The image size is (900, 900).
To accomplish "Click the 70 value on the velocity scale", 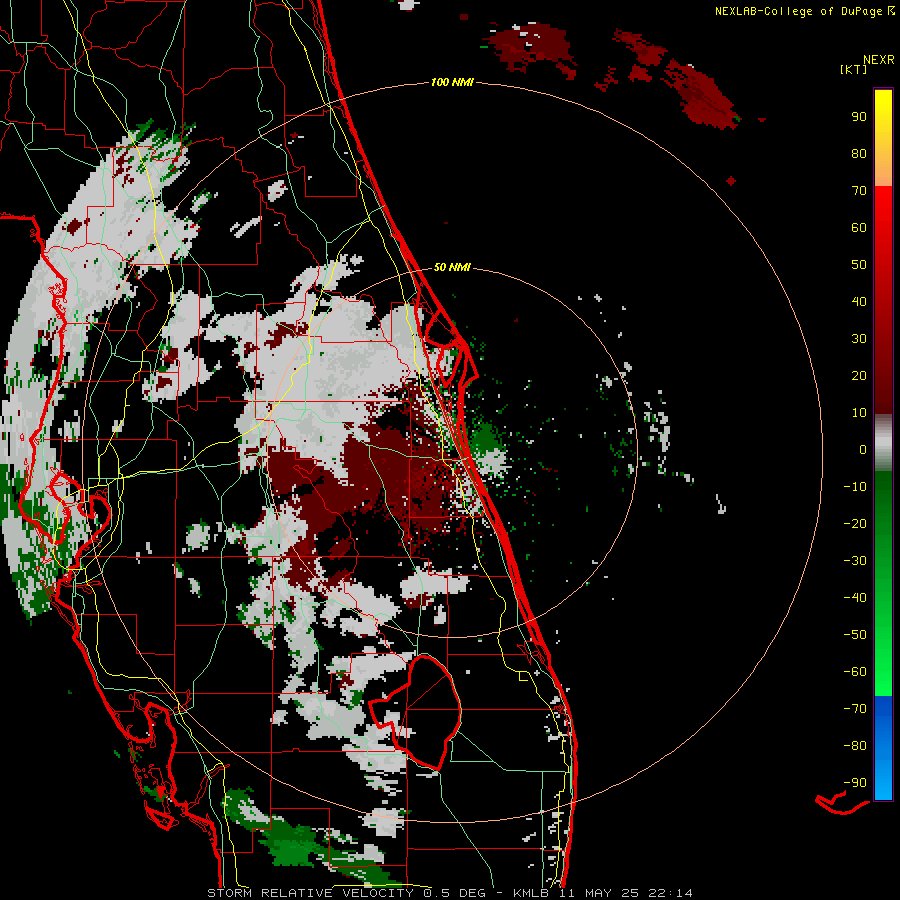I will 859,191.
